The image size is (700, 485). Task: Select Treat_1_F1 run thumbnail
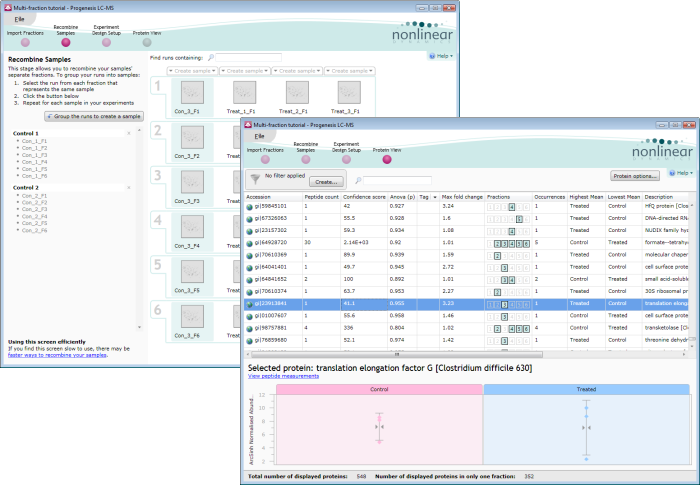tap(245, 92)
